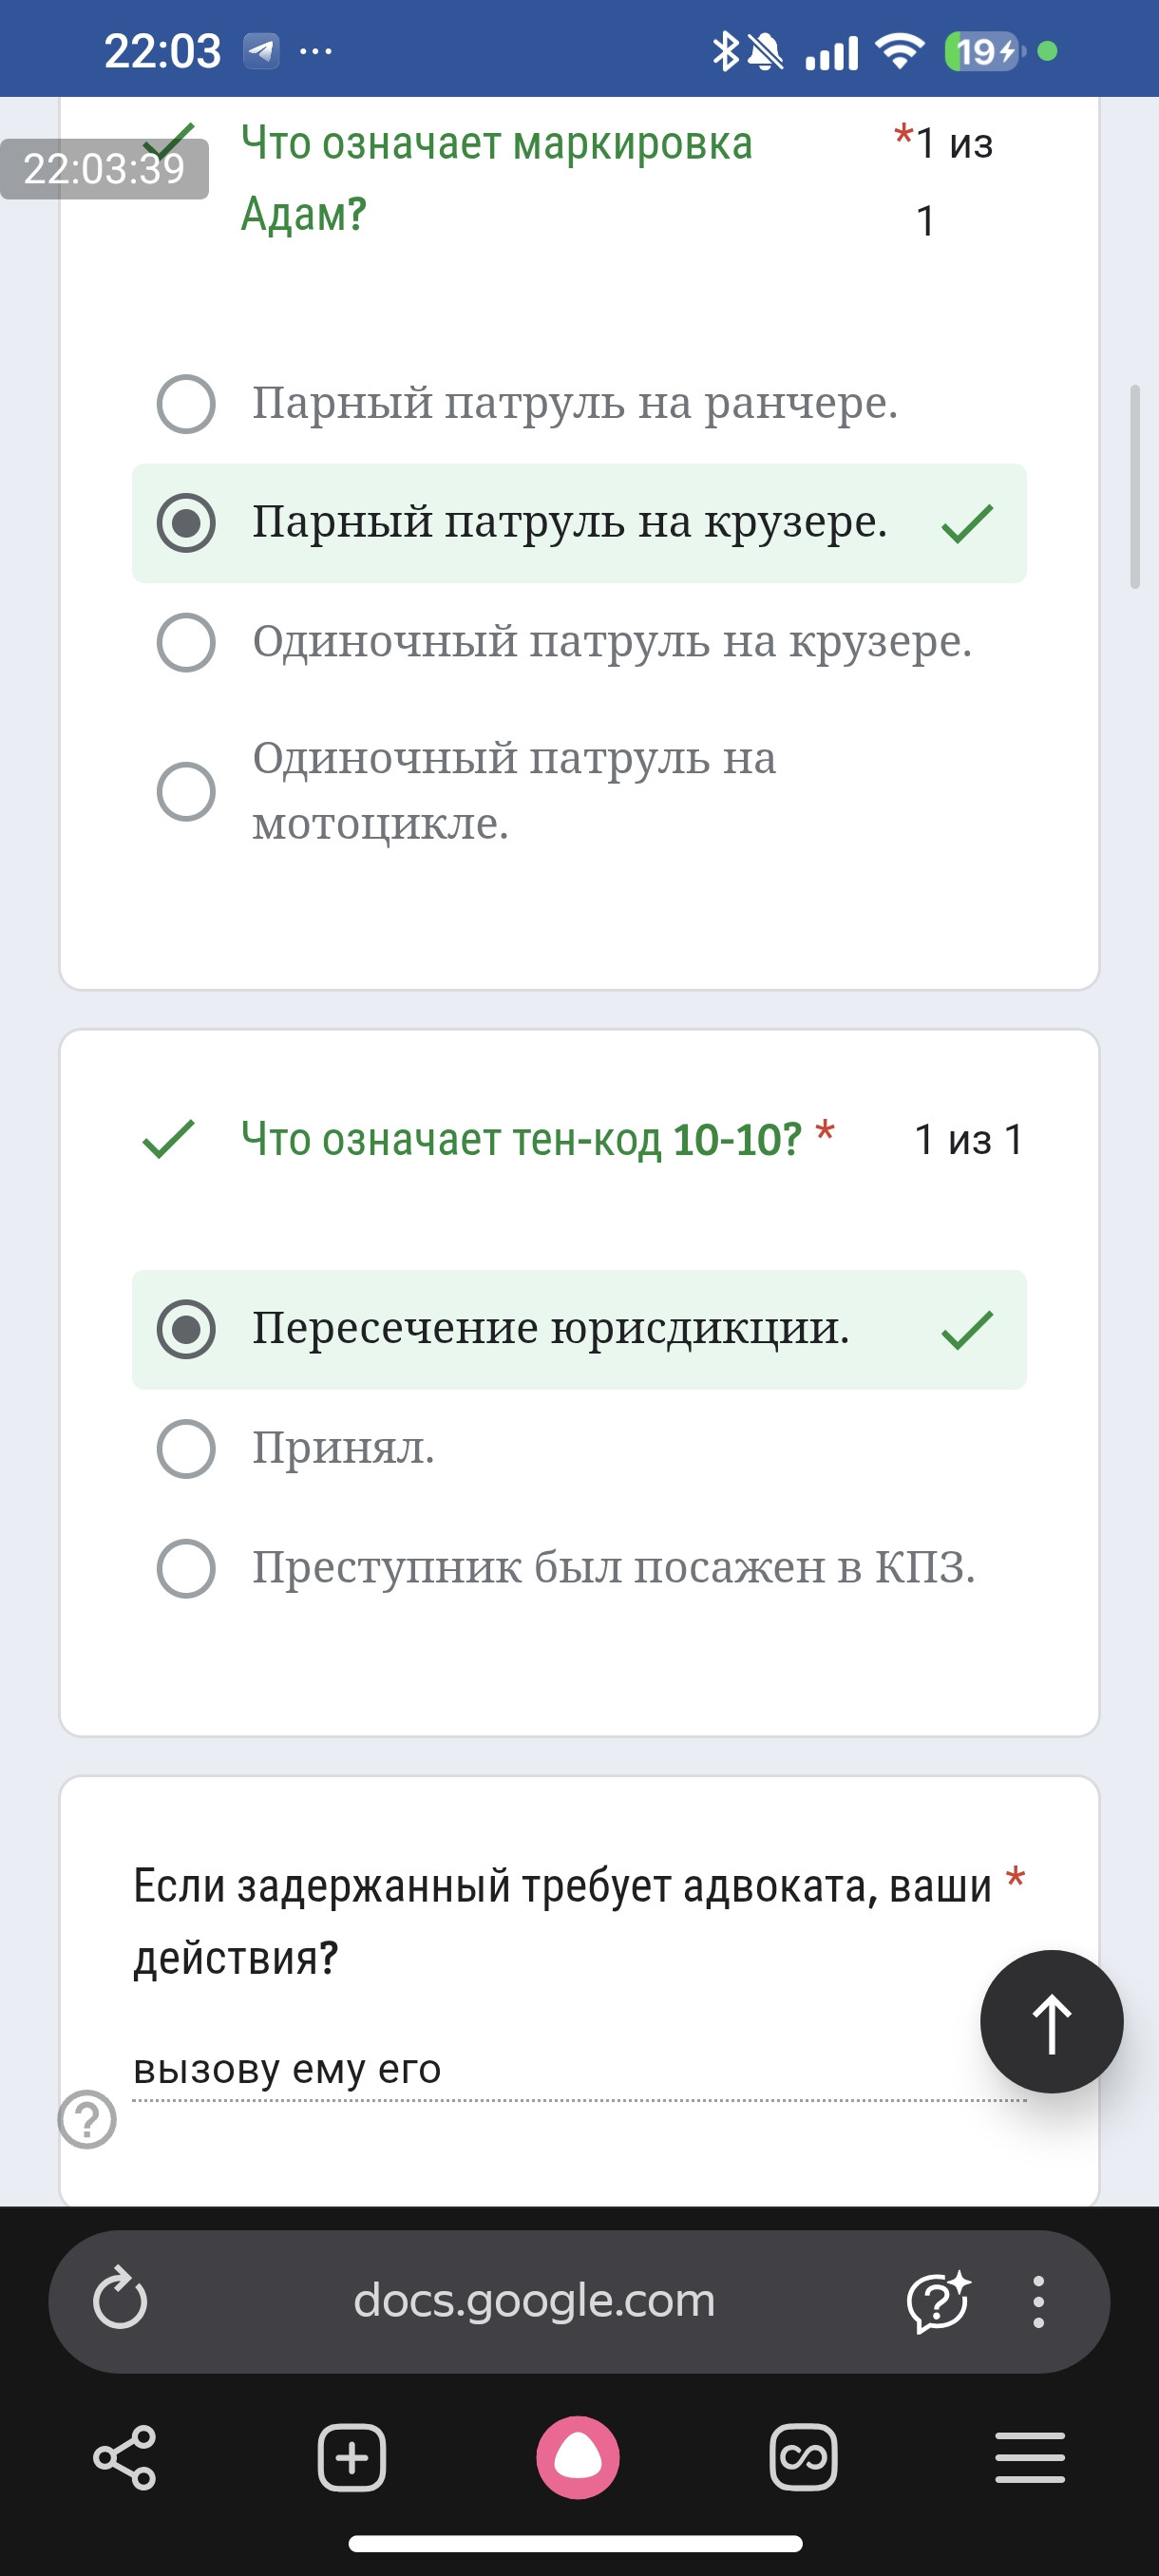The height and width of the screenshot is (2576, 1159).
Task: Open the browser share icon
Action: pos(125,2457)
